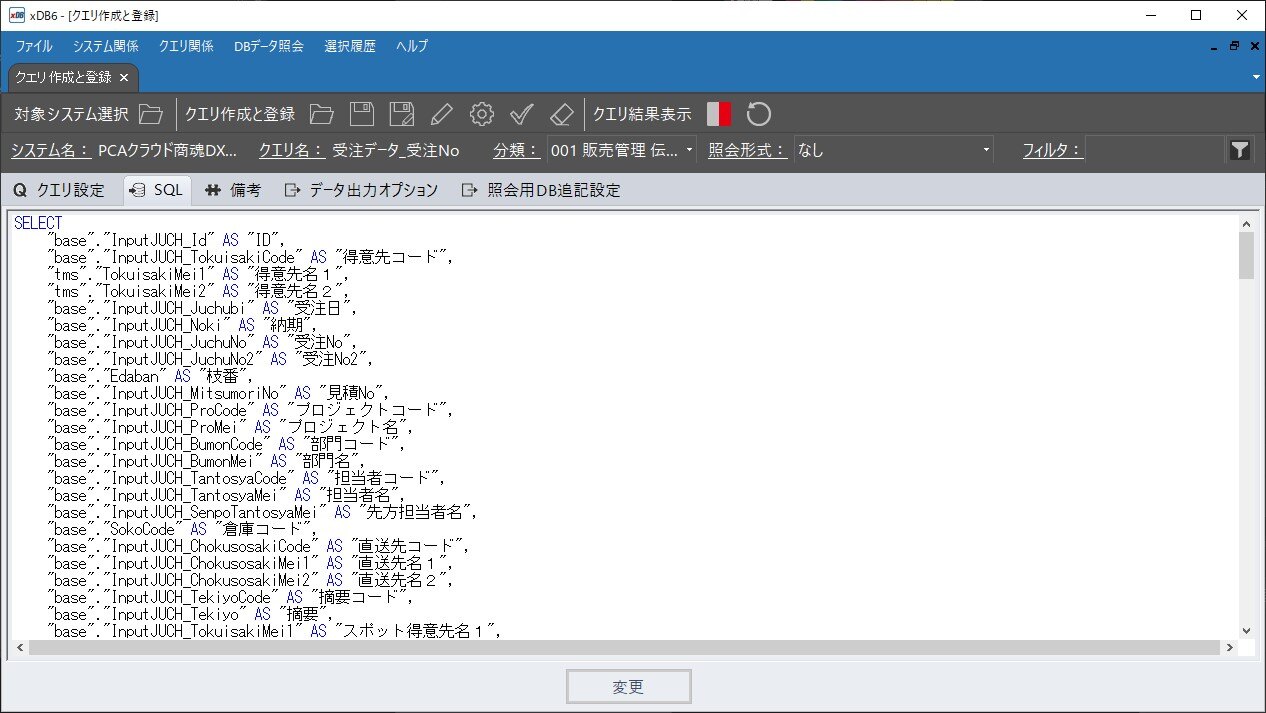Image resolution: width=1266 pixels, height=713 pixels.
Task: Click the scroll right arrow of SQL editor
Action: [x=1230, y=648]
